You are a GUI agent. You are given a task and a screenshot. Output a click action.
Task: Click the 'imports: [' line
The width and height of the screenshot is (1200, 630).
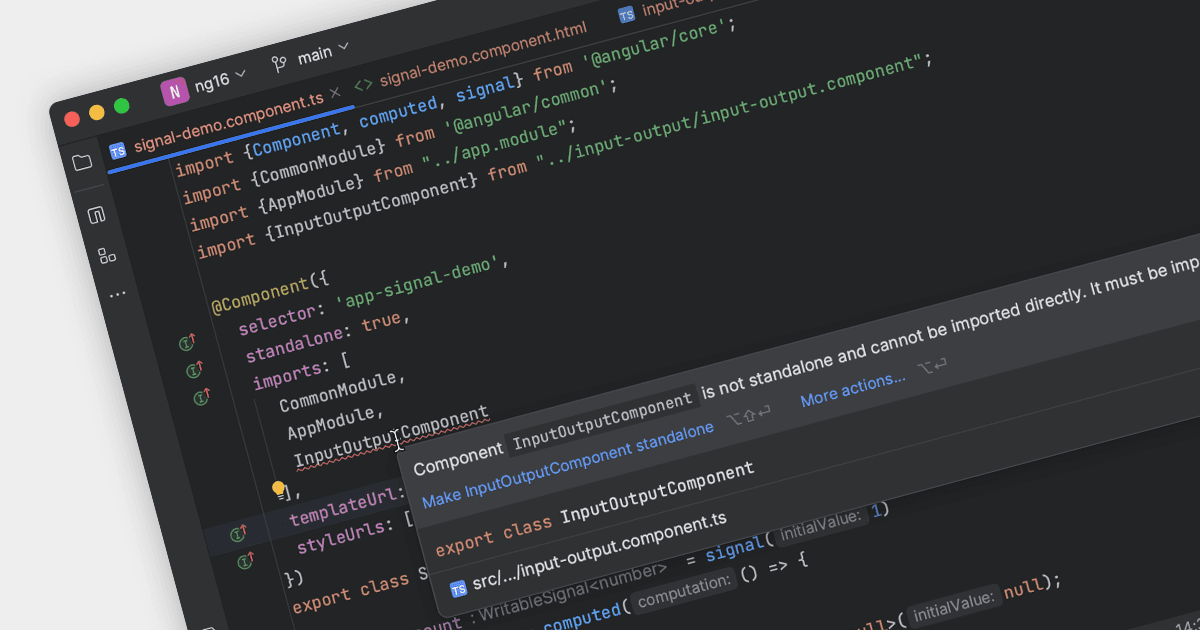pos(304,371)
